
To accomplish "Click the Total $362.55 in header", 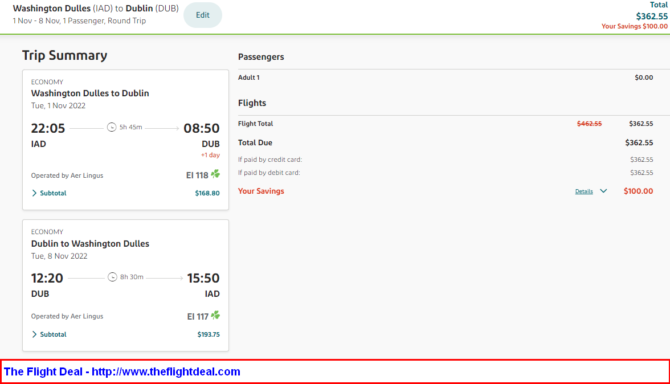I will pos(652,16).
